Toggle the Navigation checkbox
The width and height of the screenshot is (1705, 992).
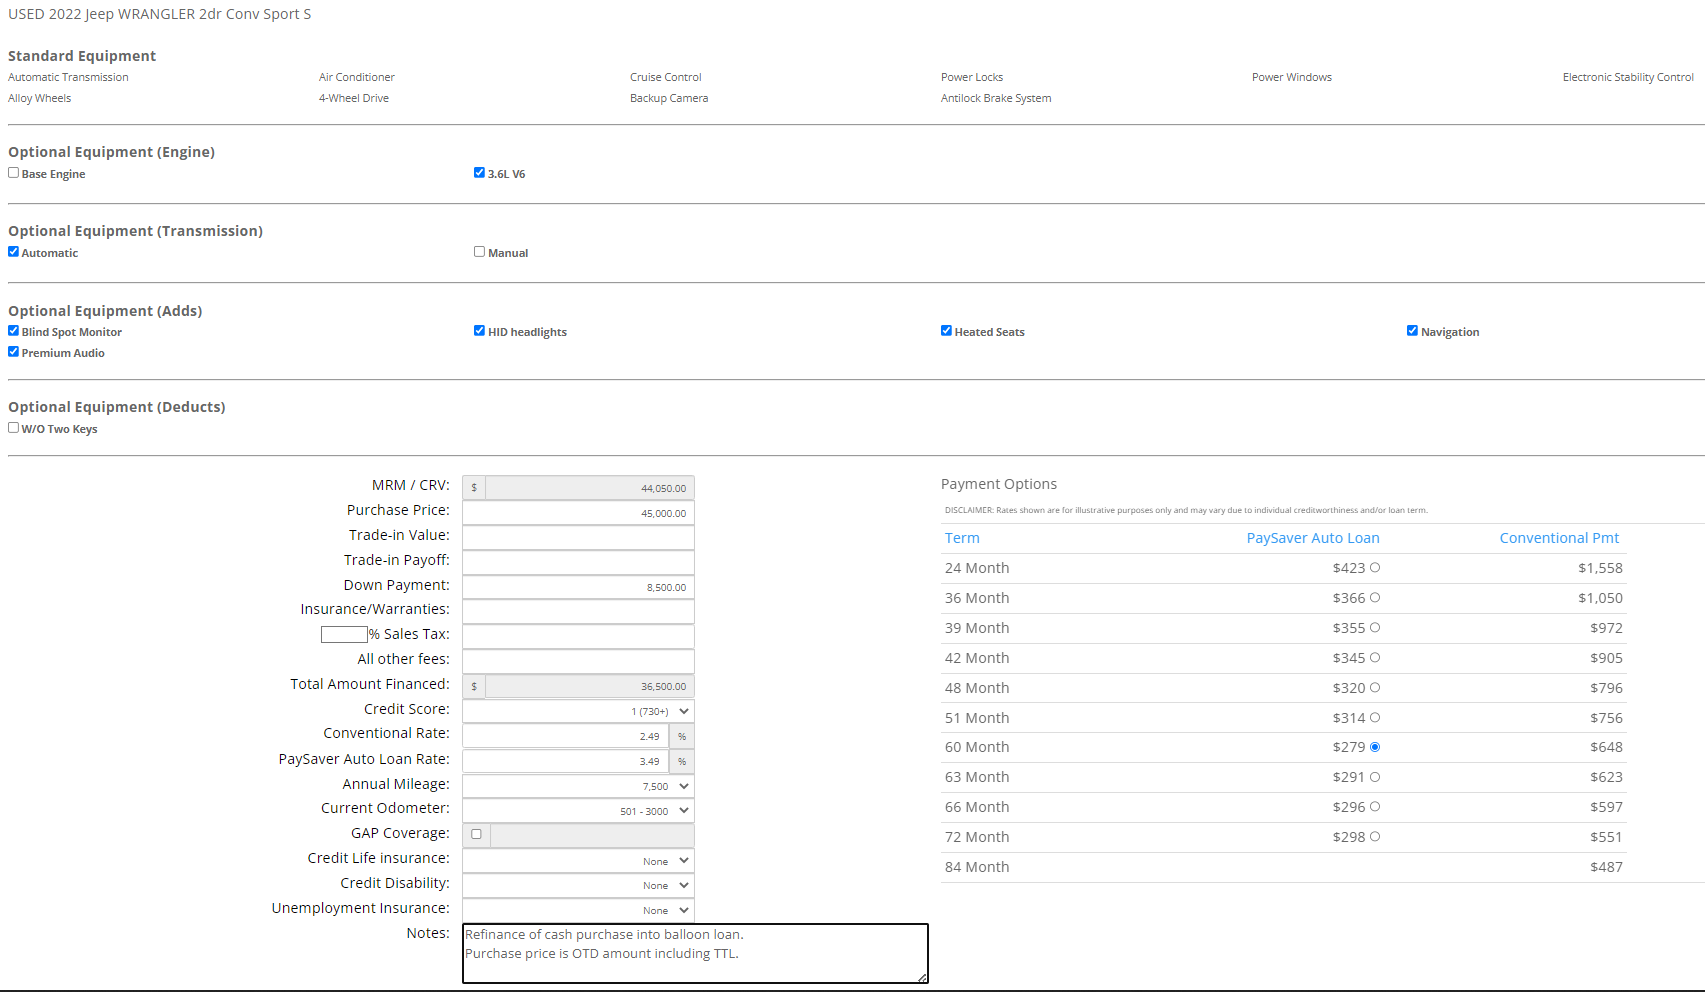(x=1412, y=331)
